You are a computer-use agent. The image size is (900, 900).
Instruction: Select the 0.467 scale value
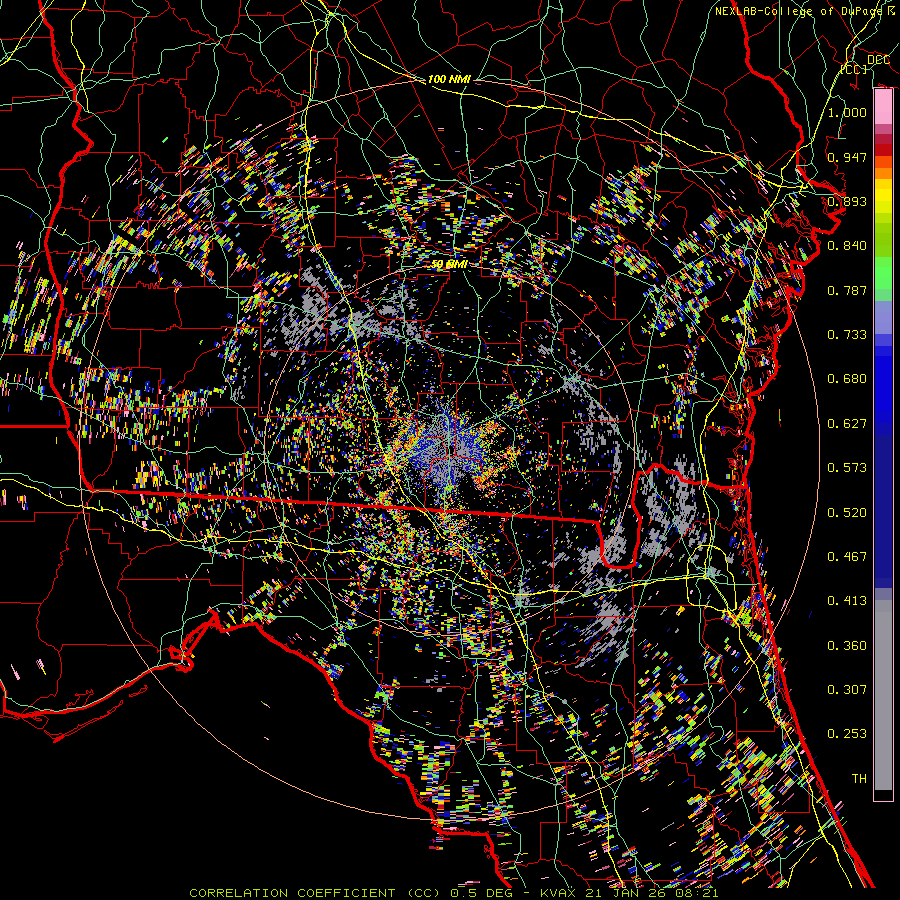pos(847,557)
